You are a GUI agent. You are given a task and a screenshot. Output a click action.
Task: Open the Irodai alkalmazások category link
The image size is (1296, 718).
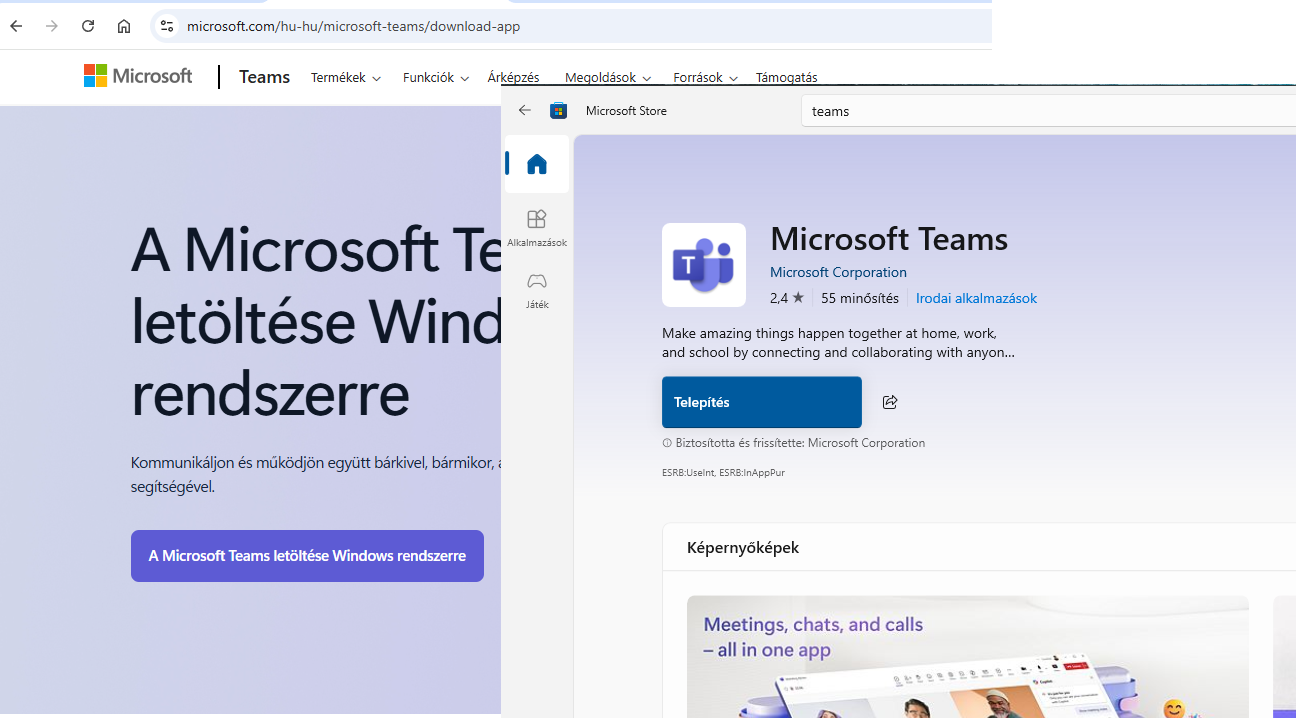click(976, 298)
